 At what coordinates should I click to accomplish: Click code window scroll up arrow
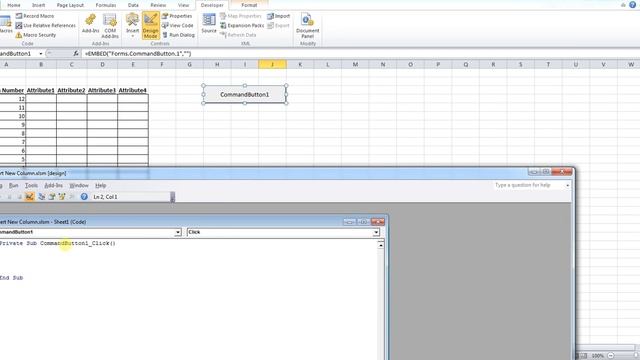[x=380, y=245]
